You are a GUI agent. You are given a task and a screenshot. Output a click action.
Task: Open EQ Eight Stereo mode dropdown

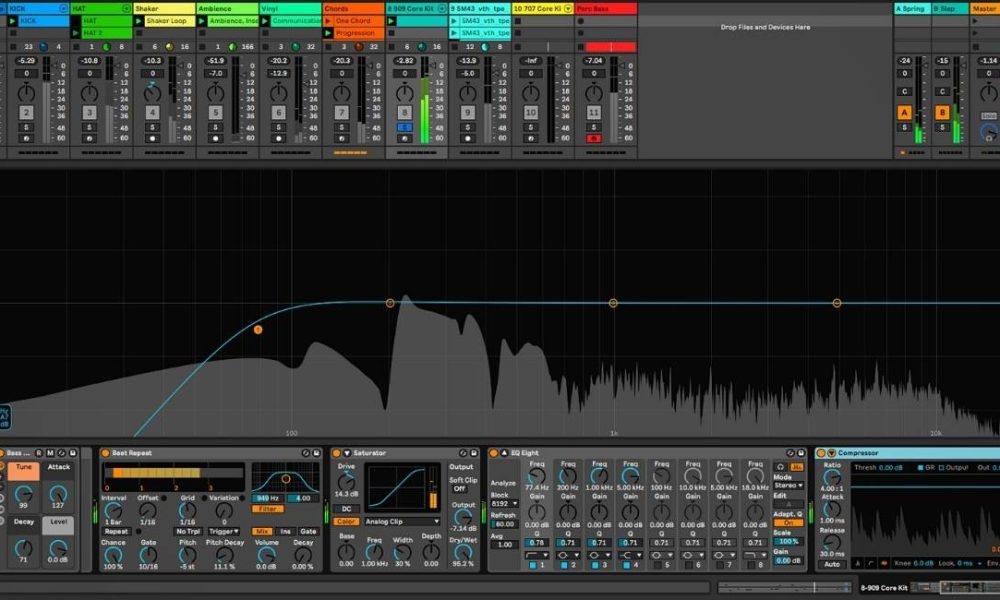(788, 486)
